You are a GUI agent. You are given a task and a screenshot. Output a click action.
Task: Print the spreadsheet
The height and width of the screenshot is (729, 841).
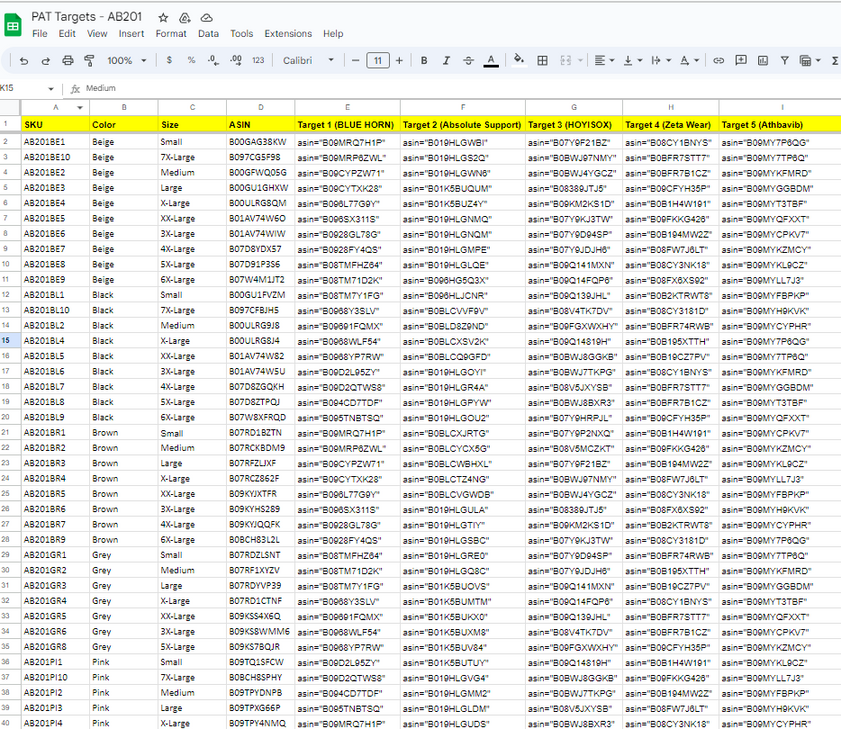click(68, 61)
